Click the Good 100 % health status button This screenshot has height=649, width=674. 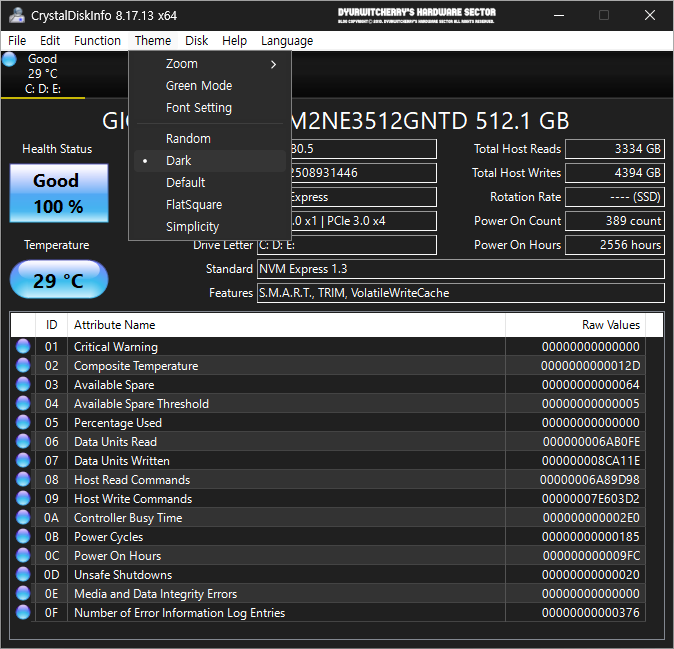pyautogui.click(x=59, y=193)
